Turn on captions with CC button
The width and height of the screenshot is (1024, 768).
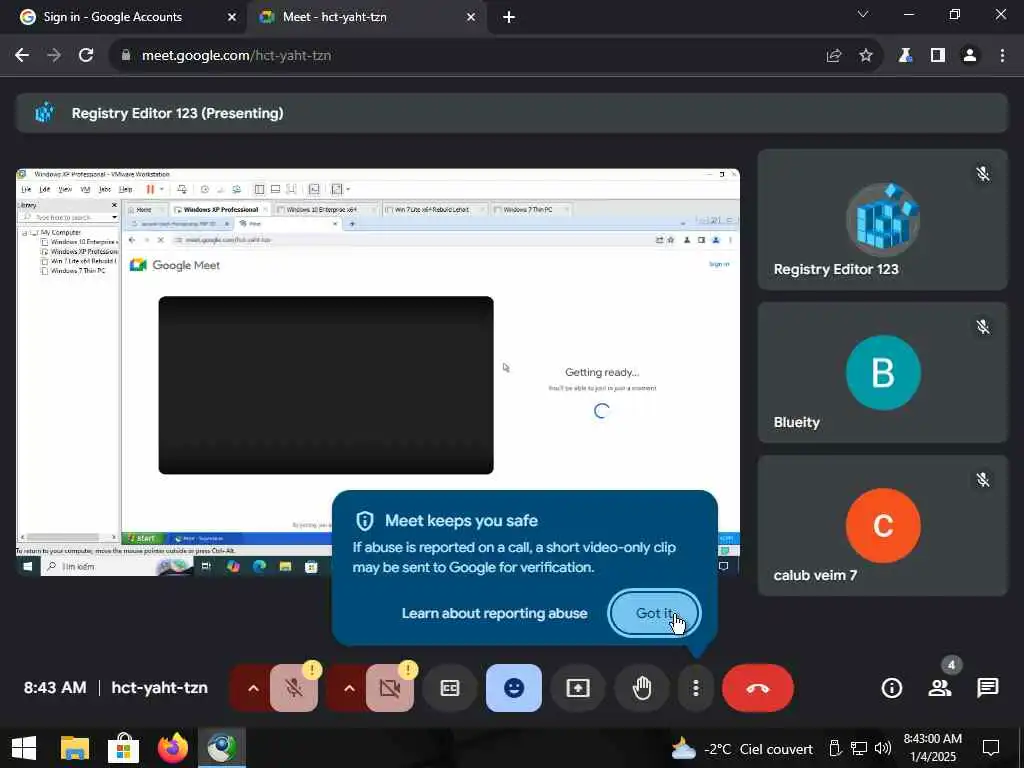(450, 688)
